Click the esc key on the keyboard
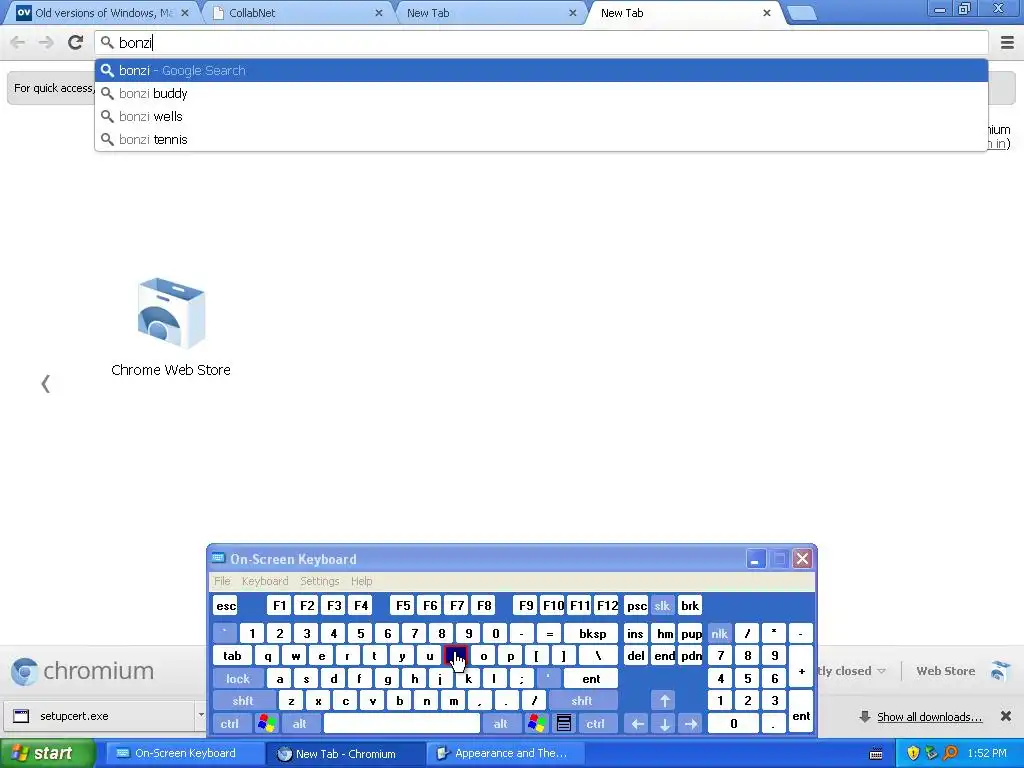Viewport: 1024px width, 768px height. coord(226,605)
